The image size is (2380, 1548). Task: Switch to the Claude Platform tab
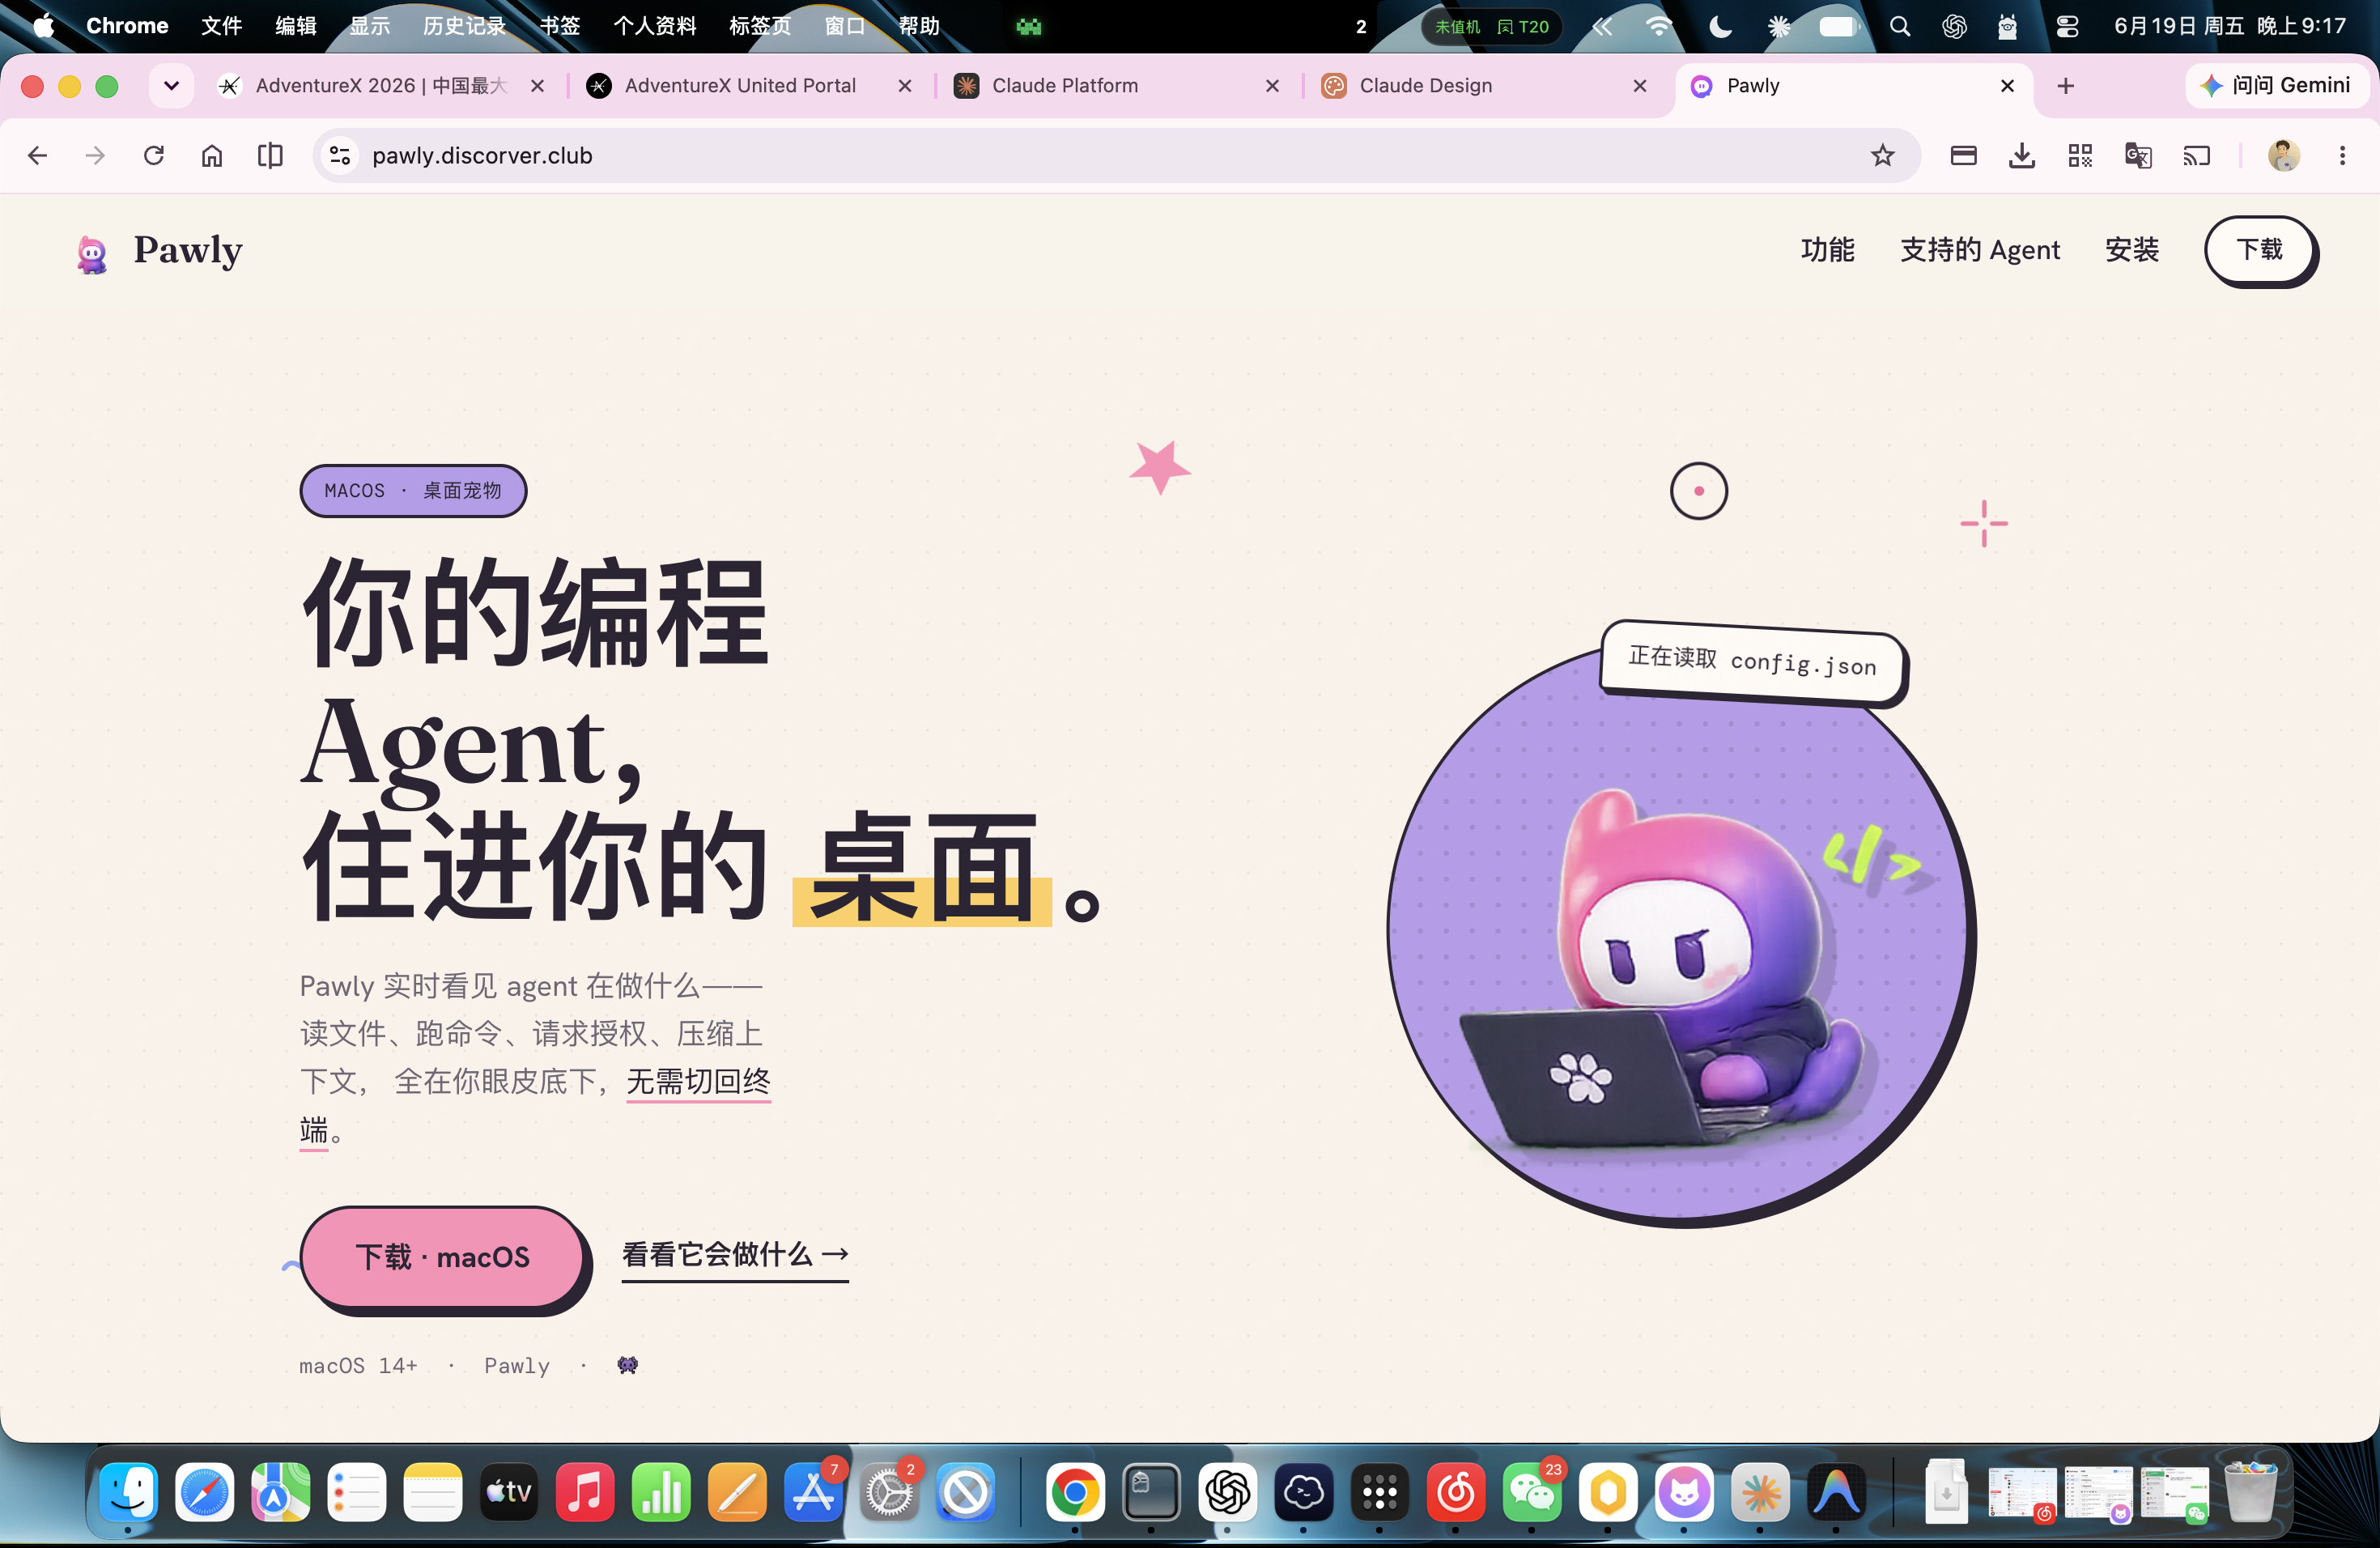[x=1117, y=86]
